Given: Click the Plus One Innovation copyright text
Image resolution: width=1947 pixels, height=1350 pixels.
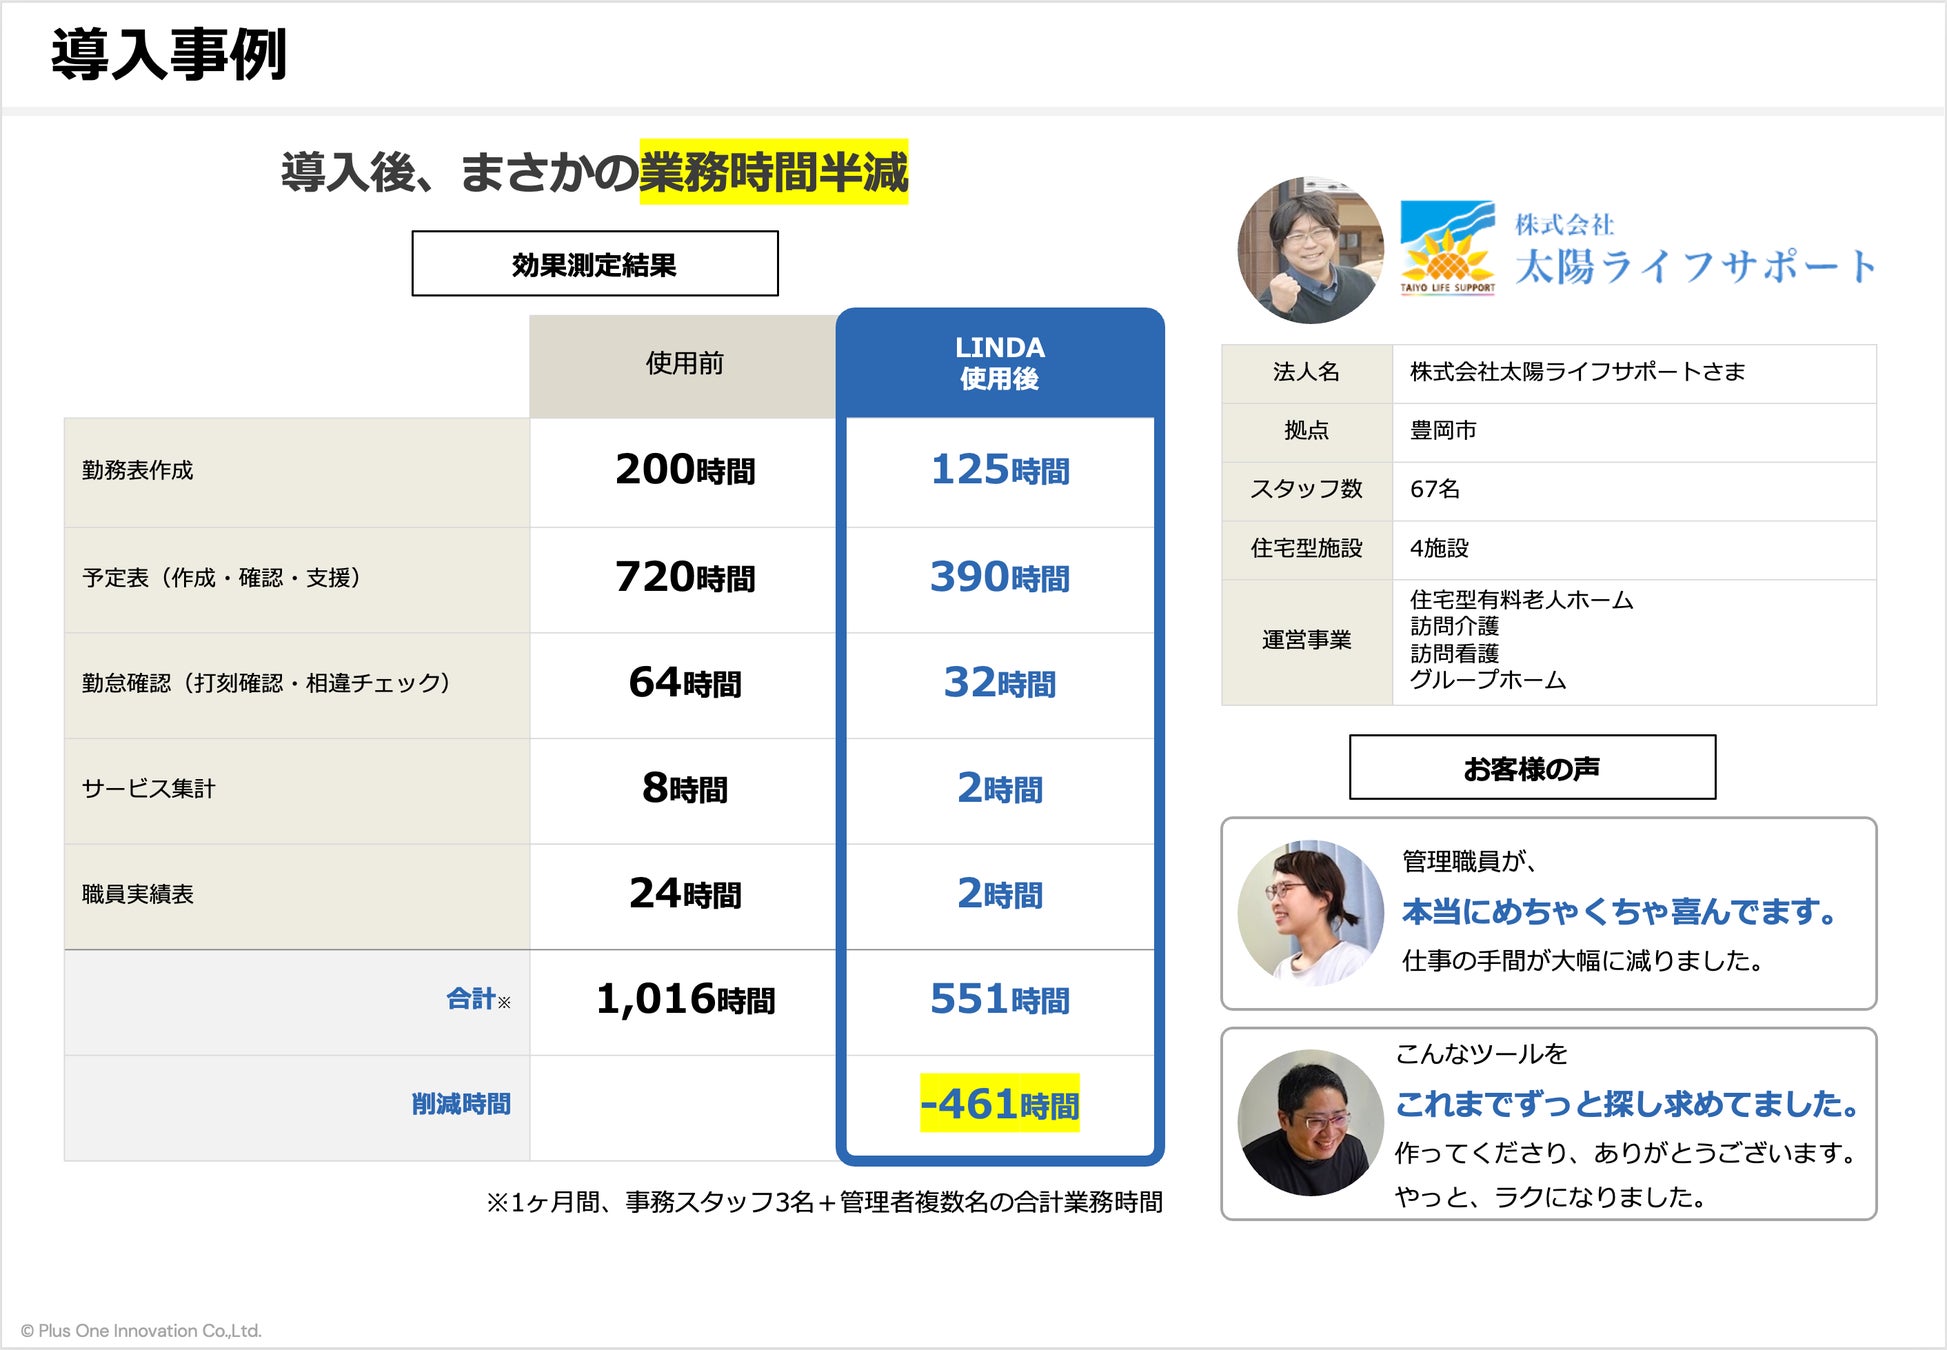Looking at the screenshot, I should tap(141, 1330).
